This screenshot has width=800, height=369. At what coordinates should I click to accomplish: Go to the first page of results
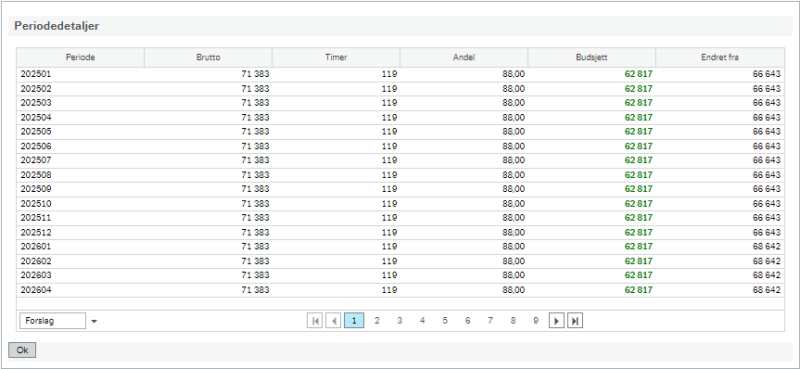click(315, 321)
